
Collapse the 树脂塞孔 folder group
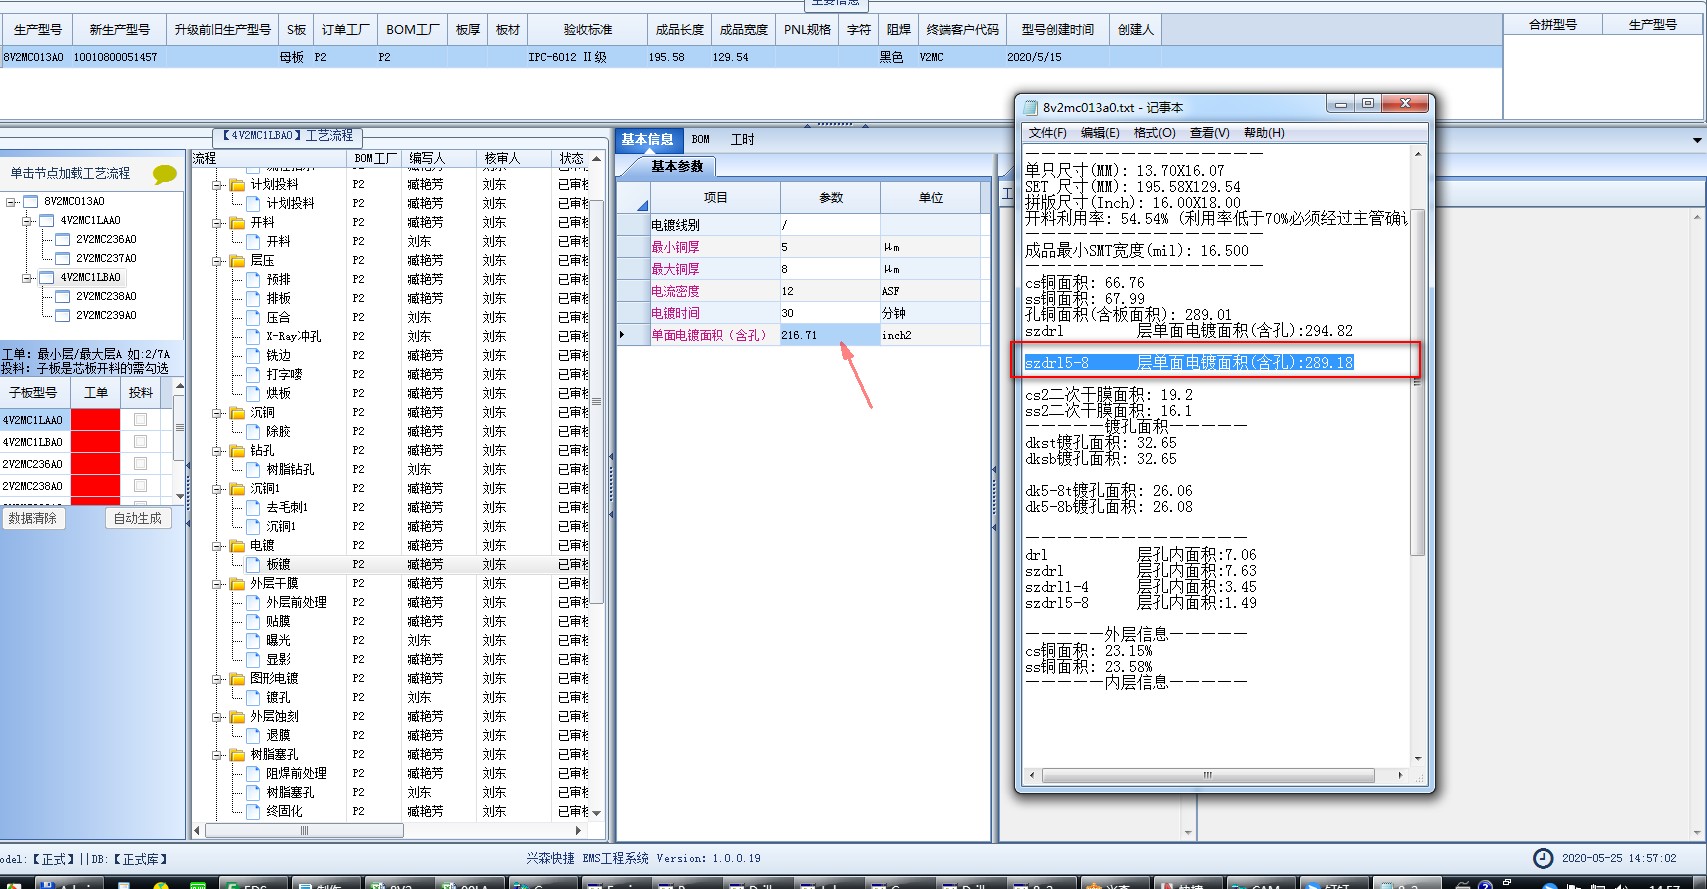[218, 755]
